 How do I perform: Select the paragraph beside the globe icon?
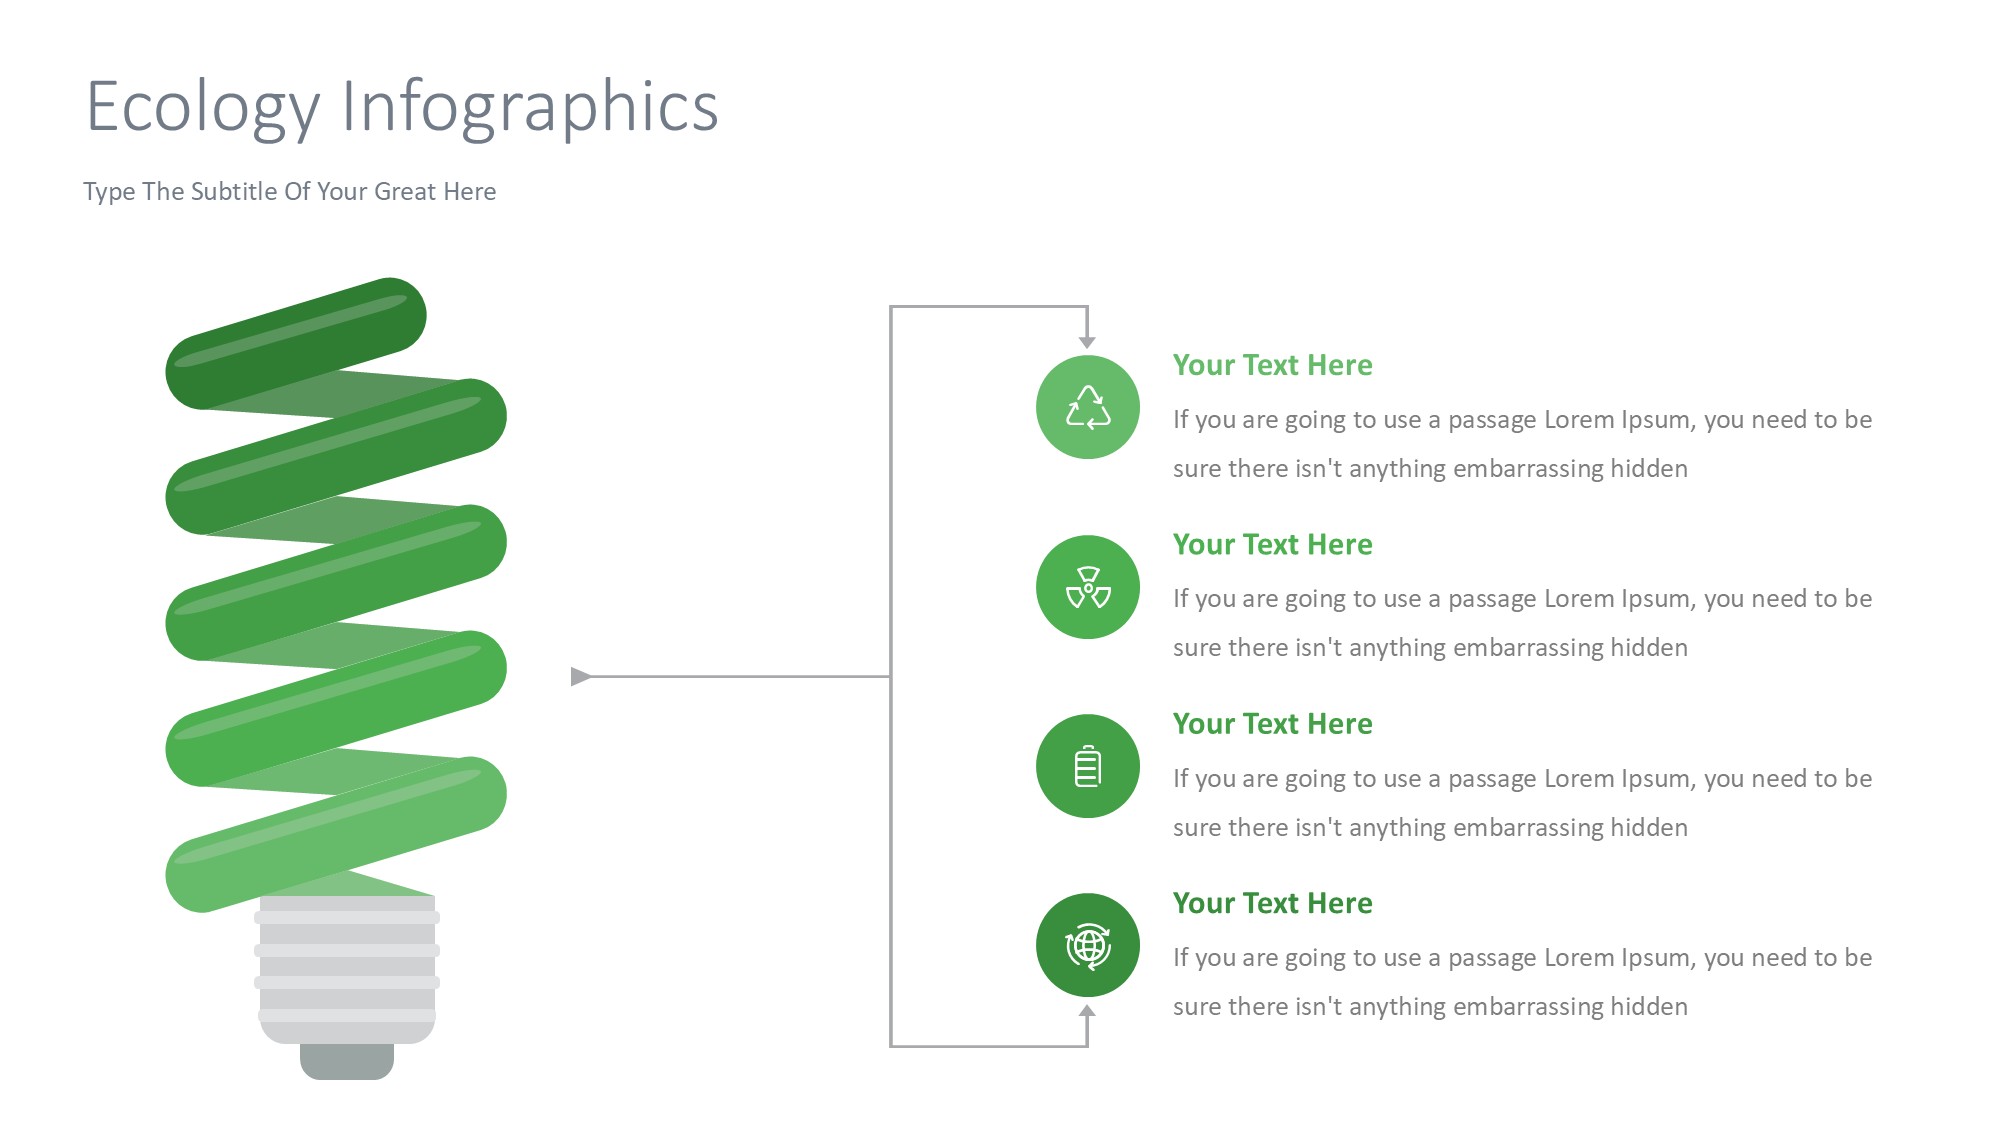(x=1521, y=981)
